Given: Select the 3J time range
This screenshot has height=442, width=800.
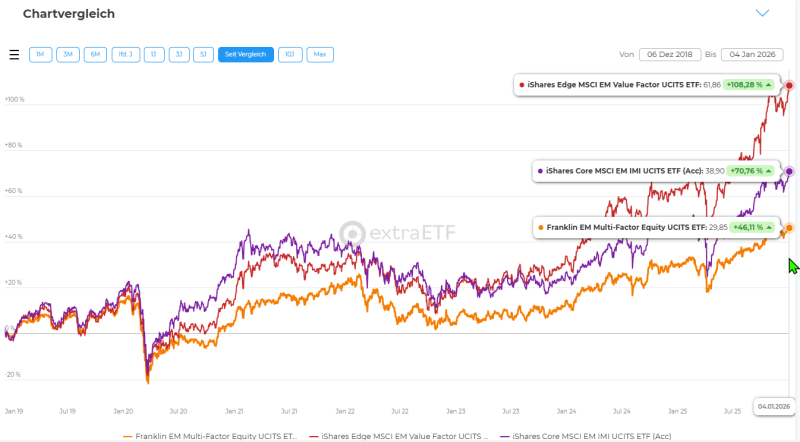Looking at the screenshot, I should click(177, 54).
